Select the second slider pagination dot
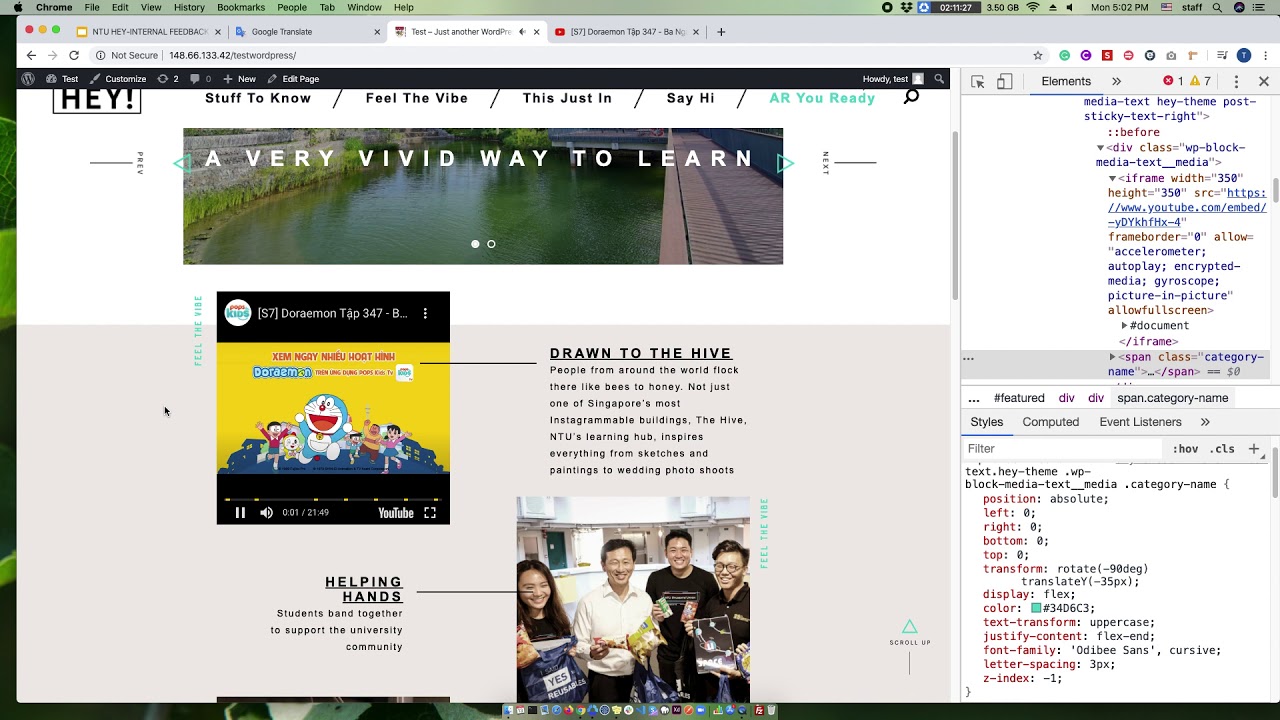This screenshot has height=720, width=1280. point(491,244)
